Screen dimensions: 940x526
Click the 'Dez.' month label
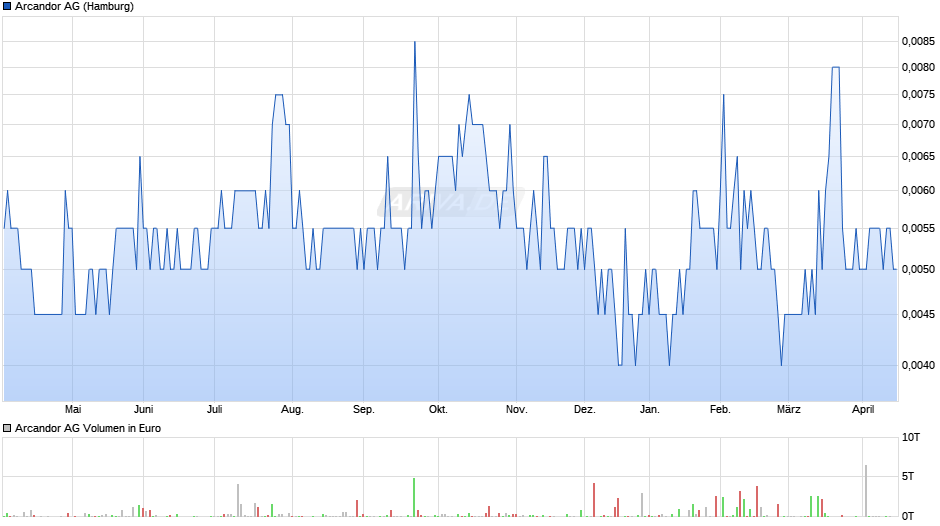[585, 409]
